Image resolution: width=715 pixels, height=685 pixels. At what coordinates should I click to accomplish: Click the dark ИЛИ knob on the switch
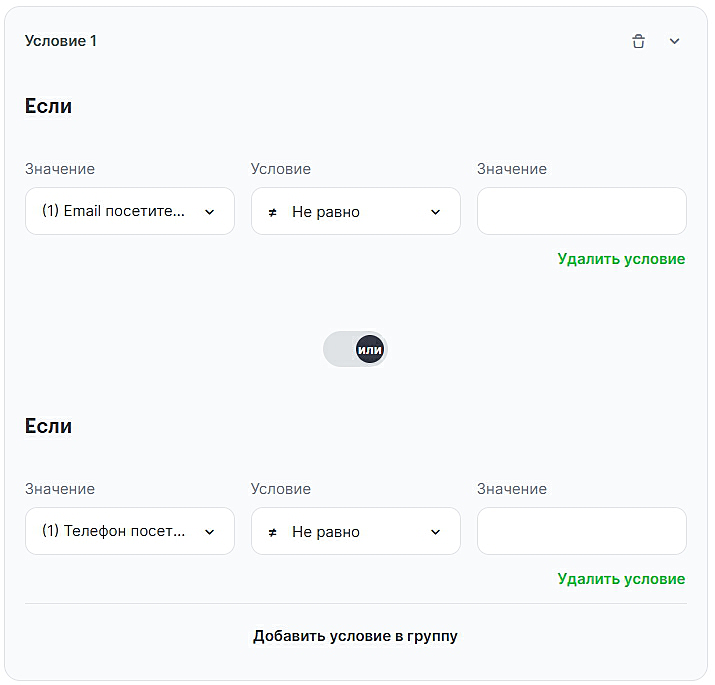[370, 349]
